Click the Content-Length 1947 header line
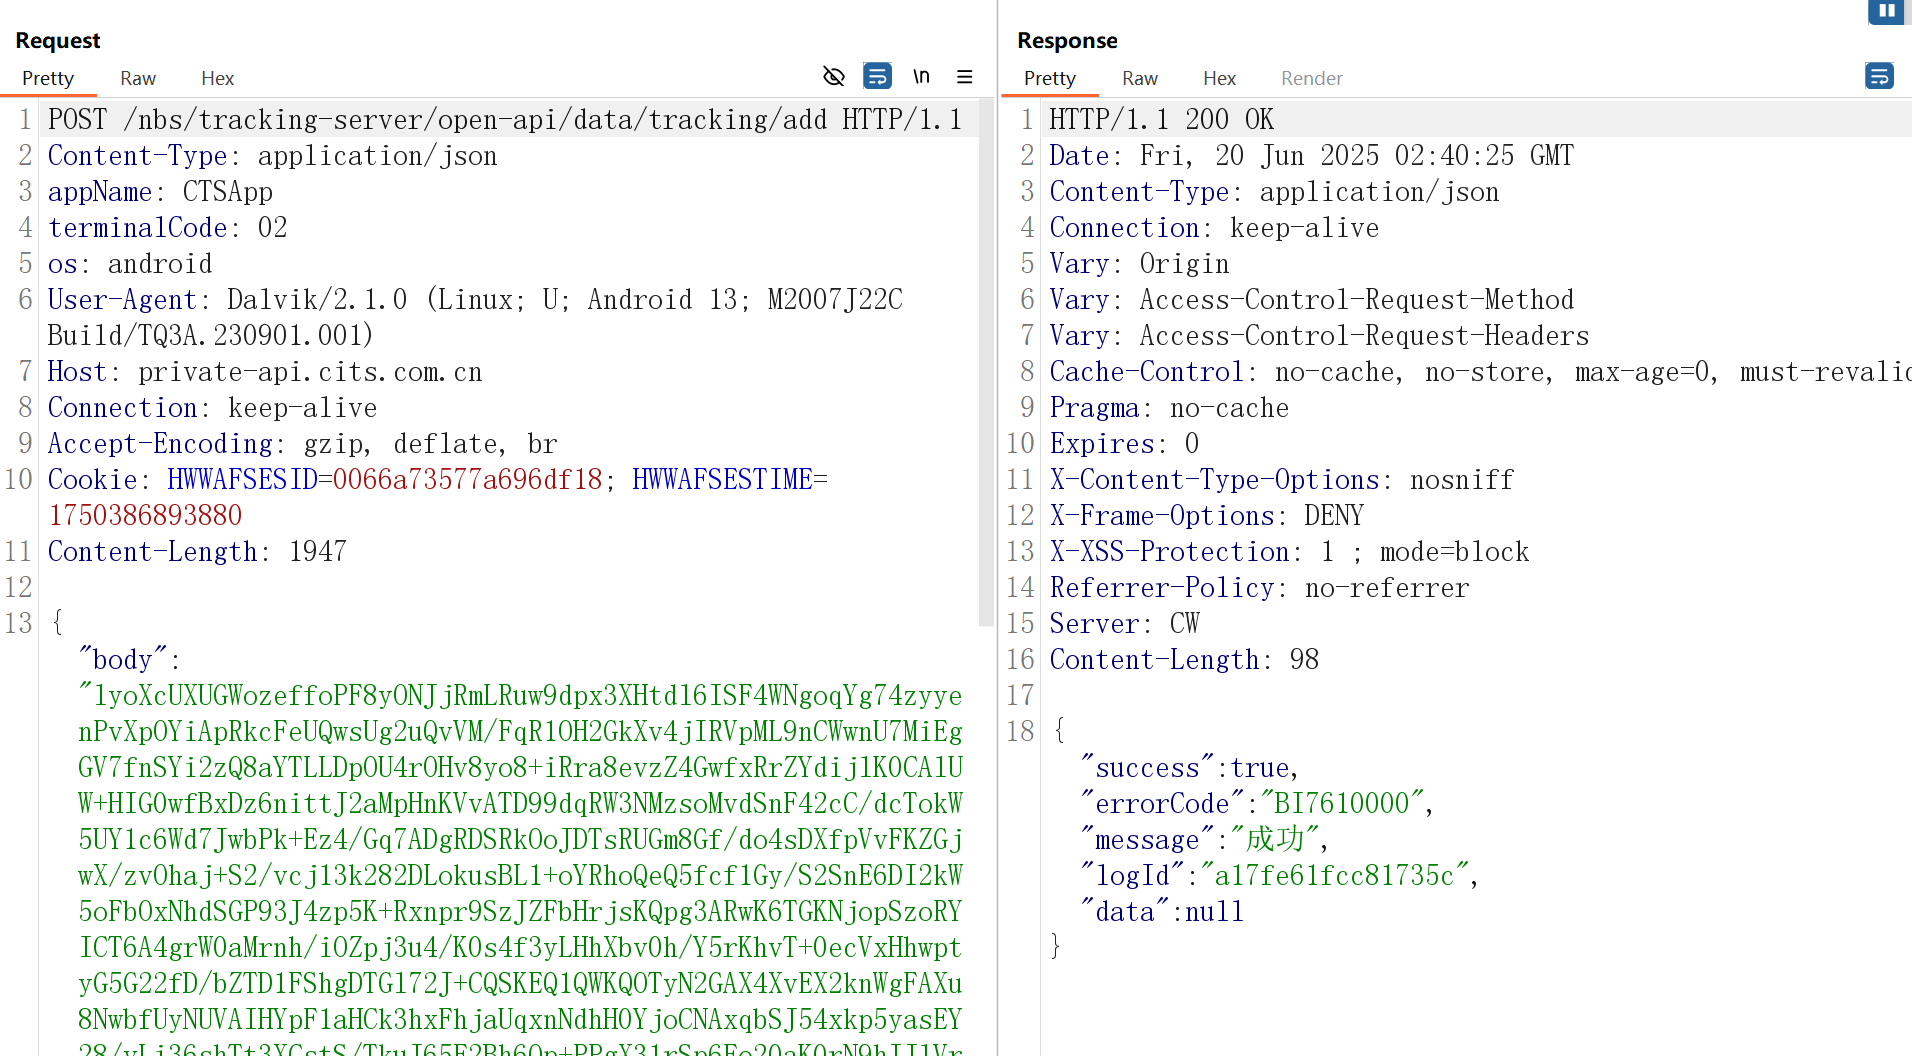This screenshot has height=1056, width=1912. tap(197, 552)
